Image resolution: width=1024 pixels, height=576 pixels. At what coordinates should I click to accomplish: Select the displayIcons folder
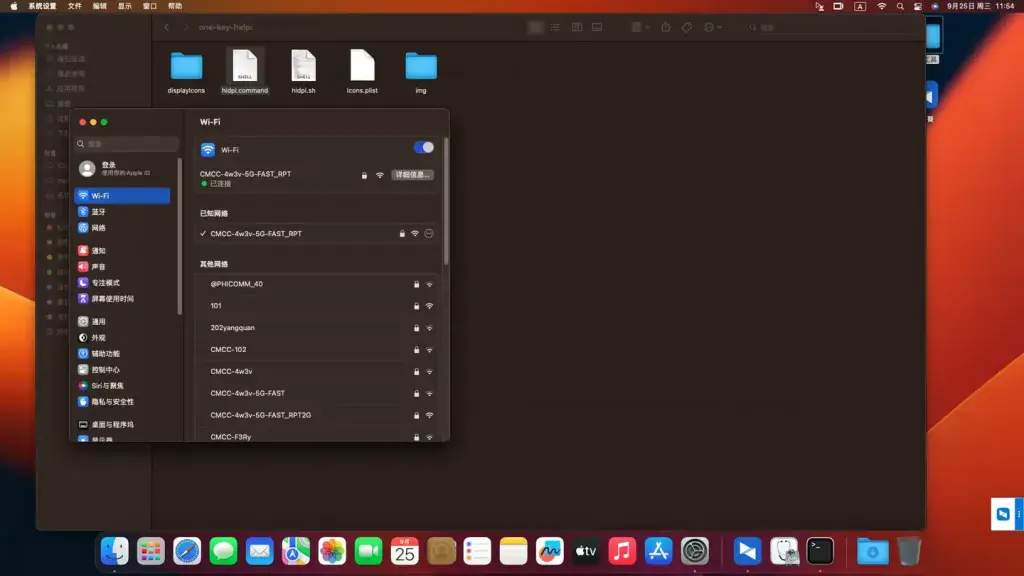point(186,72)
